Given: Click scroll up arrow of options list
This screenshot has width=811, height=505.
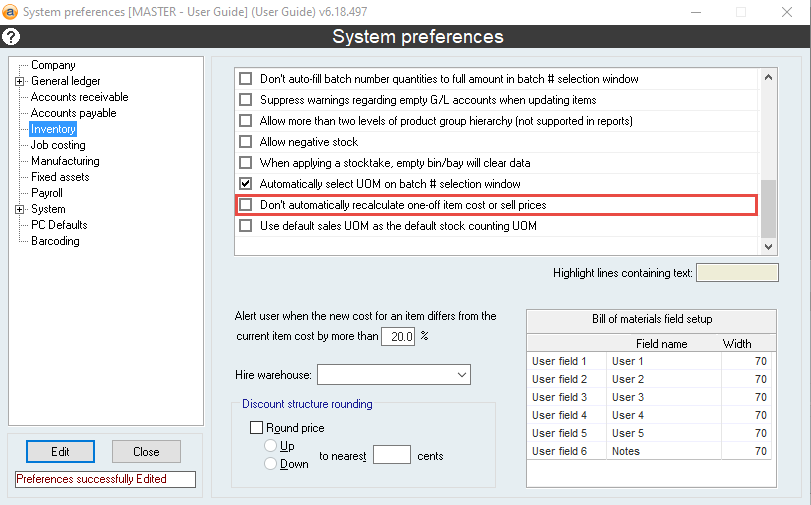Looking at the screenshot, I should click(x=768, y=78).
